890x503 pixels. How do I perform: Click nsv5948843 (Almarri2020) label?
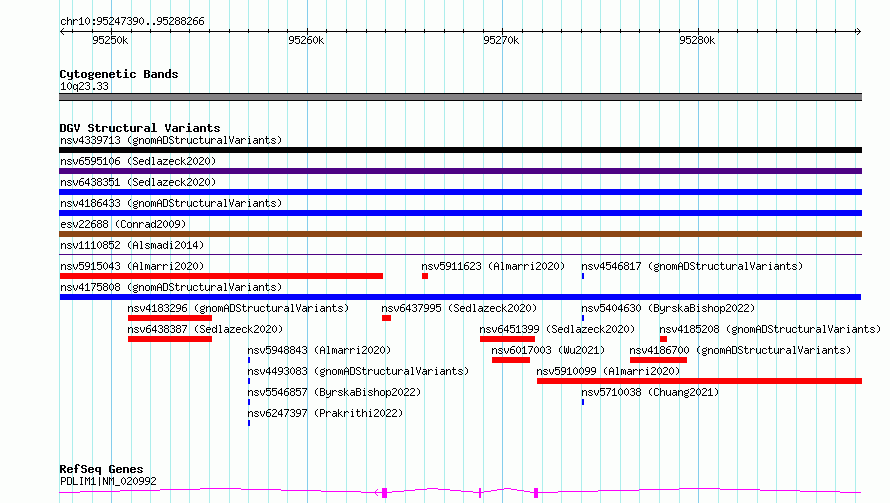(319, 350)
